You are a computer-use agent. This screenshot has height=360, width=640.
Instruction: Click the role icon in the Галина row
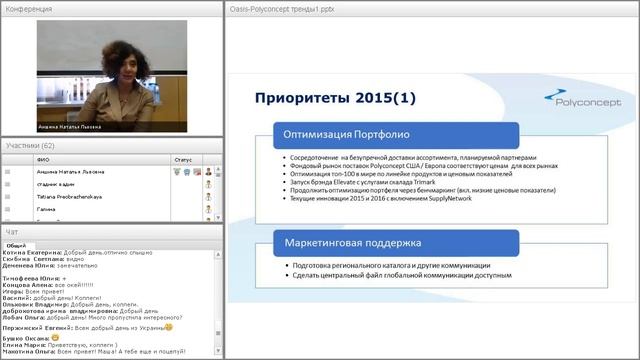tap(209, 209)
